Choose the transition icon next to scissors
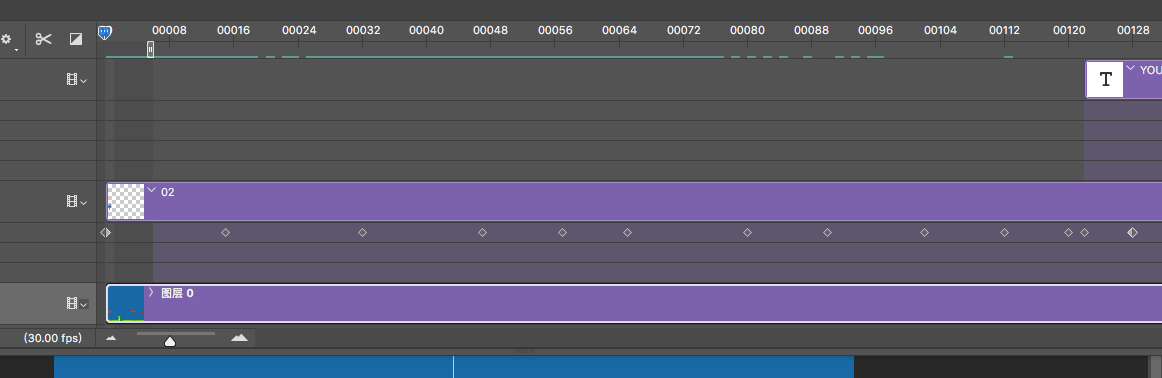1162x378 pixels. 76,39
